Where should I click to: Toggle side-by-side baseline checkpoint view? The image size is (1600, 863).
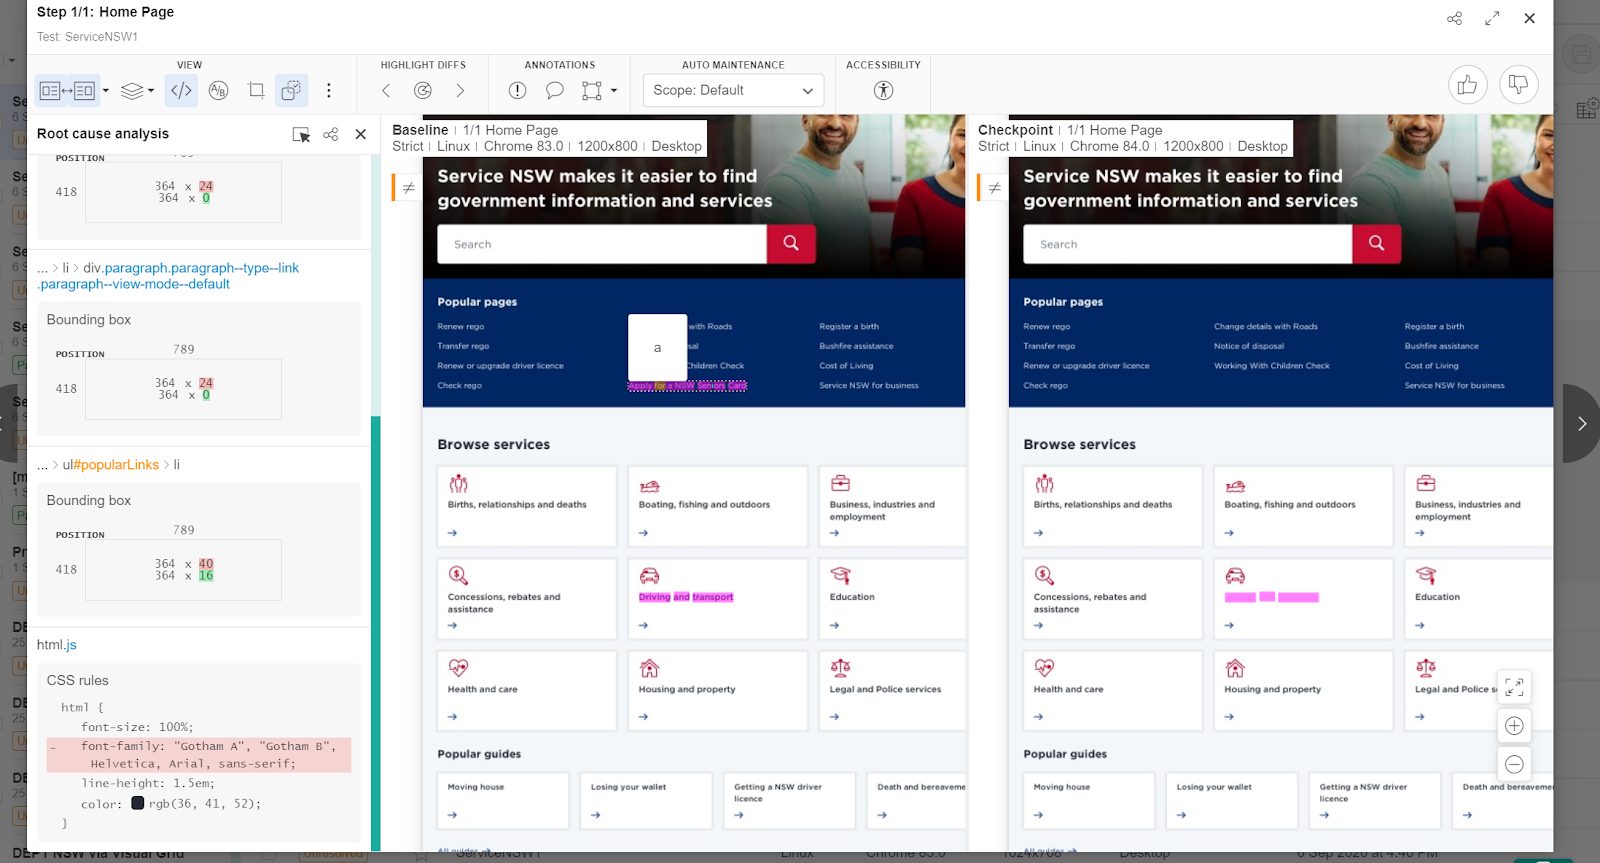(66, 91)
